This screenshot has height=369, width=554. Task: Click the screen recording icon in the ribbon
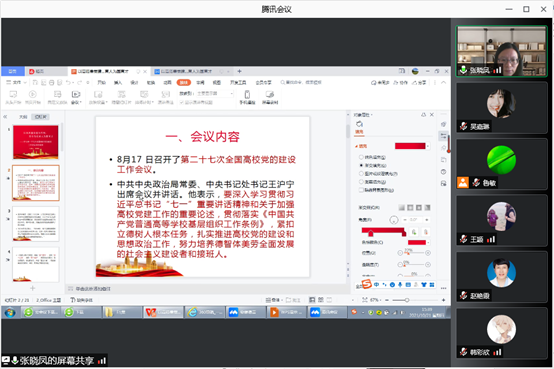[x=270, y=94]
